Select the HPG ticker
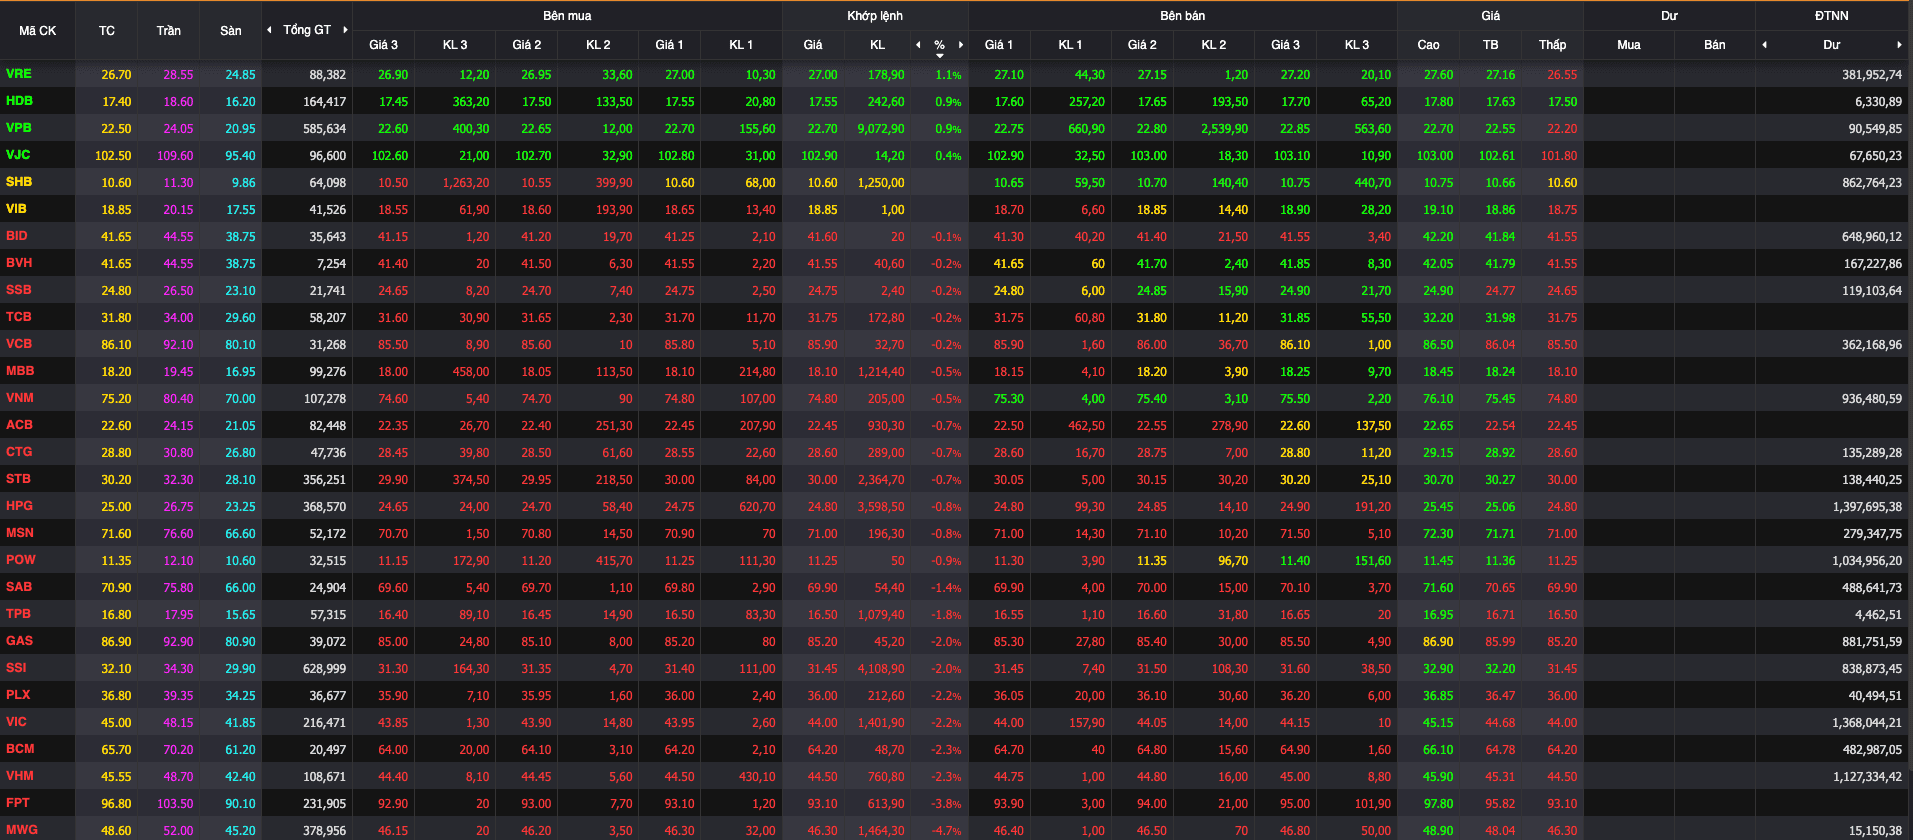This screenshot has height=840, width=1913. [19, 506]
